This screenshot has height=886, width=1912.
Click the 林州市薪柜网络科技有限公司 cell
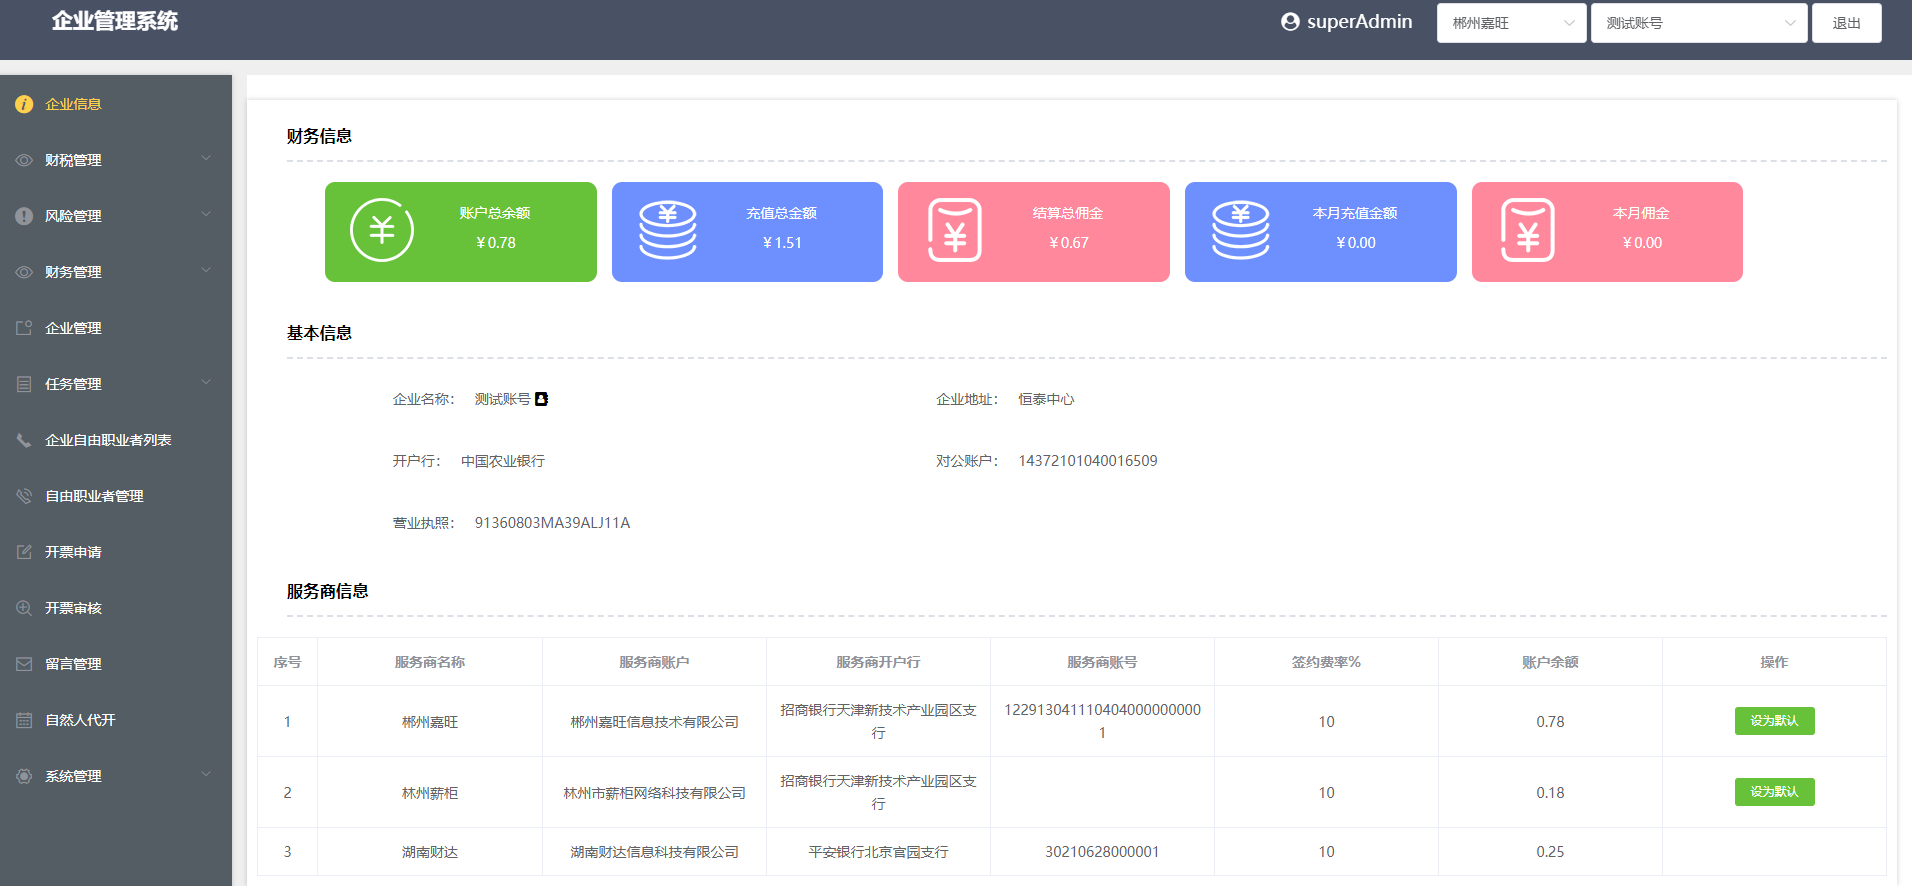[654, 793]
